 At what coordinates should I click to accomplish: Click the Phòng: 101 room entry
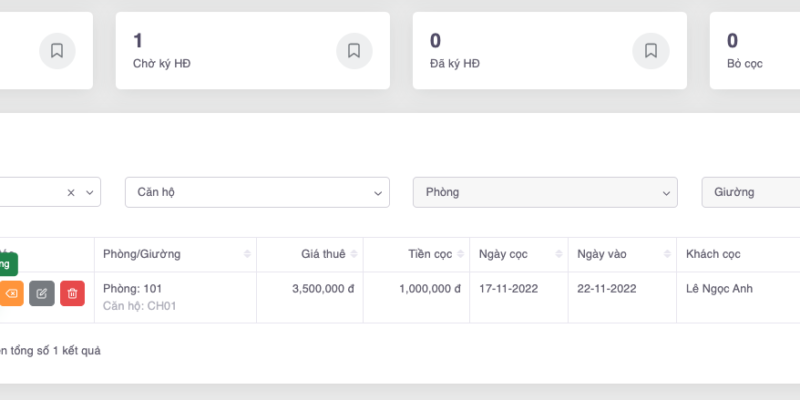click(x=132, y=289)
